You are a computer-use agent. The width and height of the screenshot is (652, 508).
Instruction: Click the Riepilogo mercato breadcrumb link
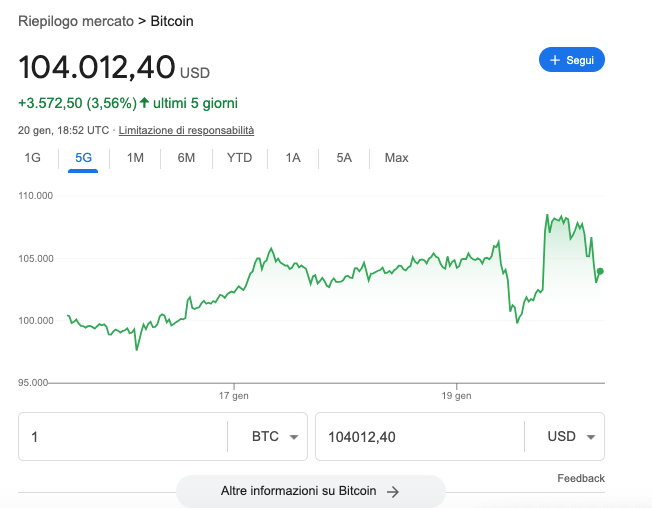(76, 21)
